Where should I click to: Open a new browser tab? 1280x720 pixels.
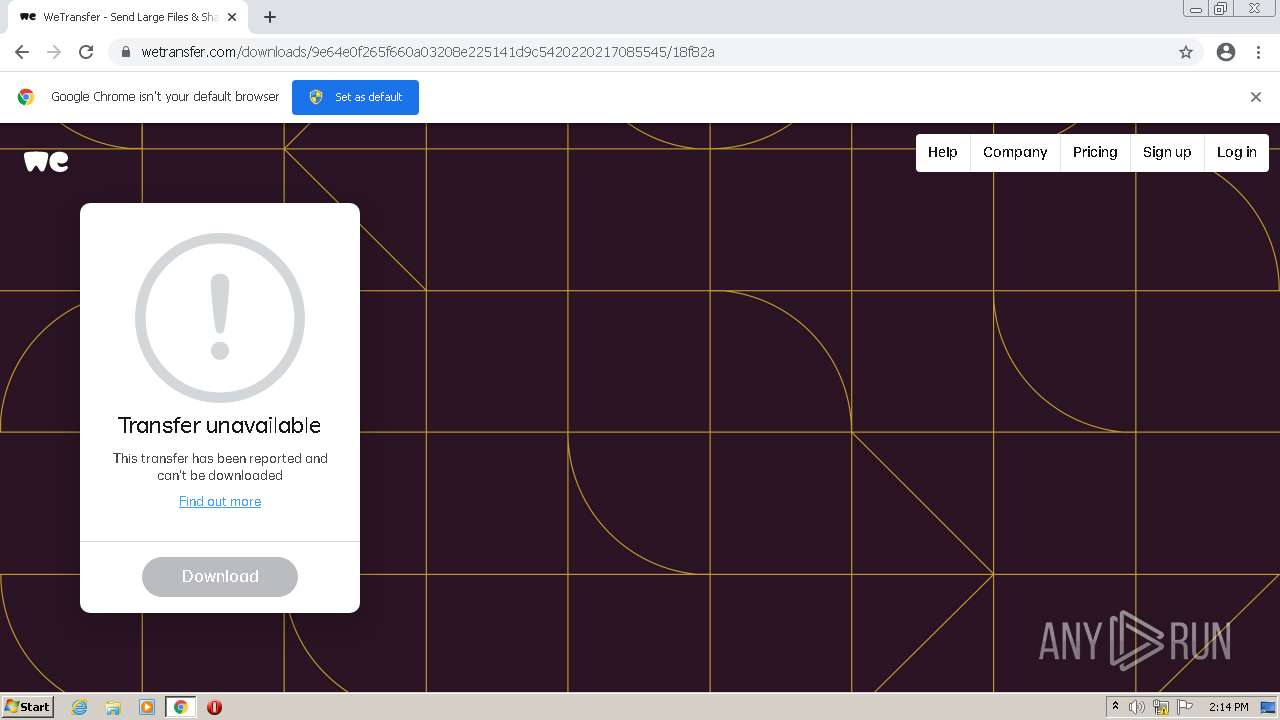270,17
